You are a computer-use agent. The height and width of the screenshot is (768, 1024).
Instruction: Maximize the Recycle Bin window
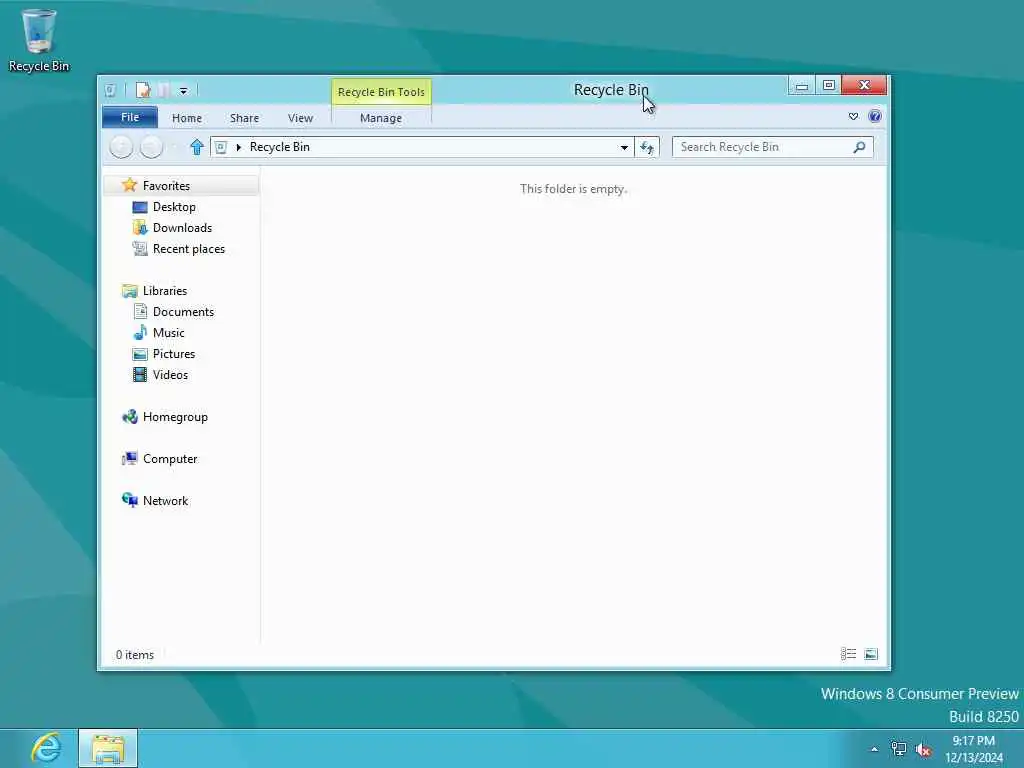pyautogui.click(x=829, y=86)
